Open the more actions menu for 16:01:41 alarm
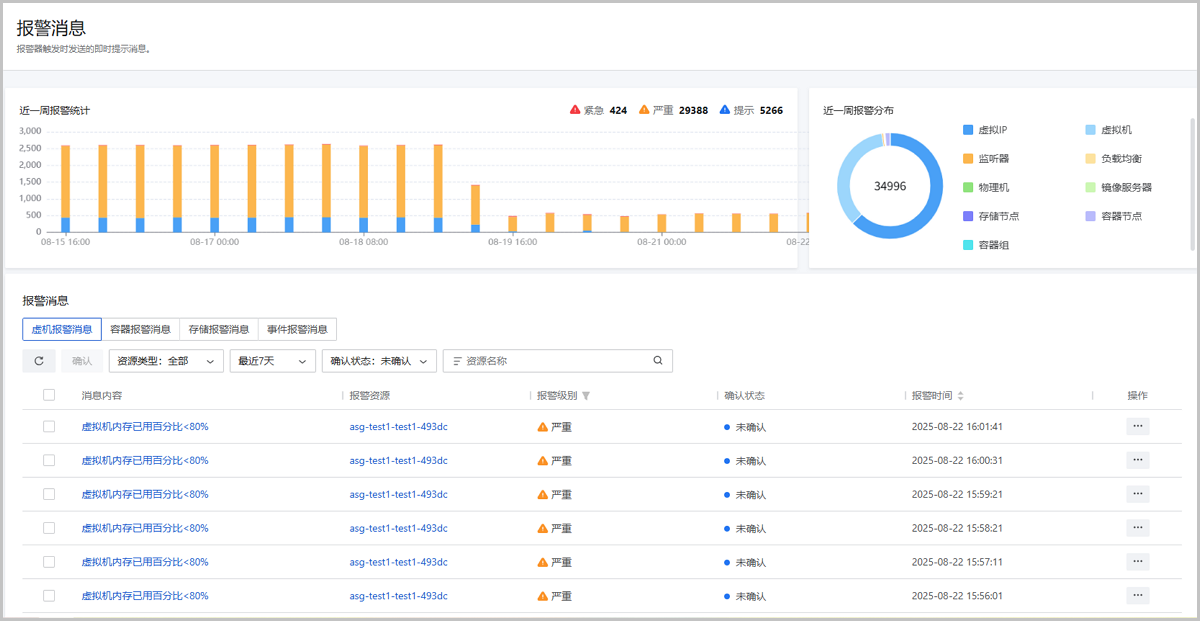Screen dimensions: 1200x621 click(x=1137, y=427)
